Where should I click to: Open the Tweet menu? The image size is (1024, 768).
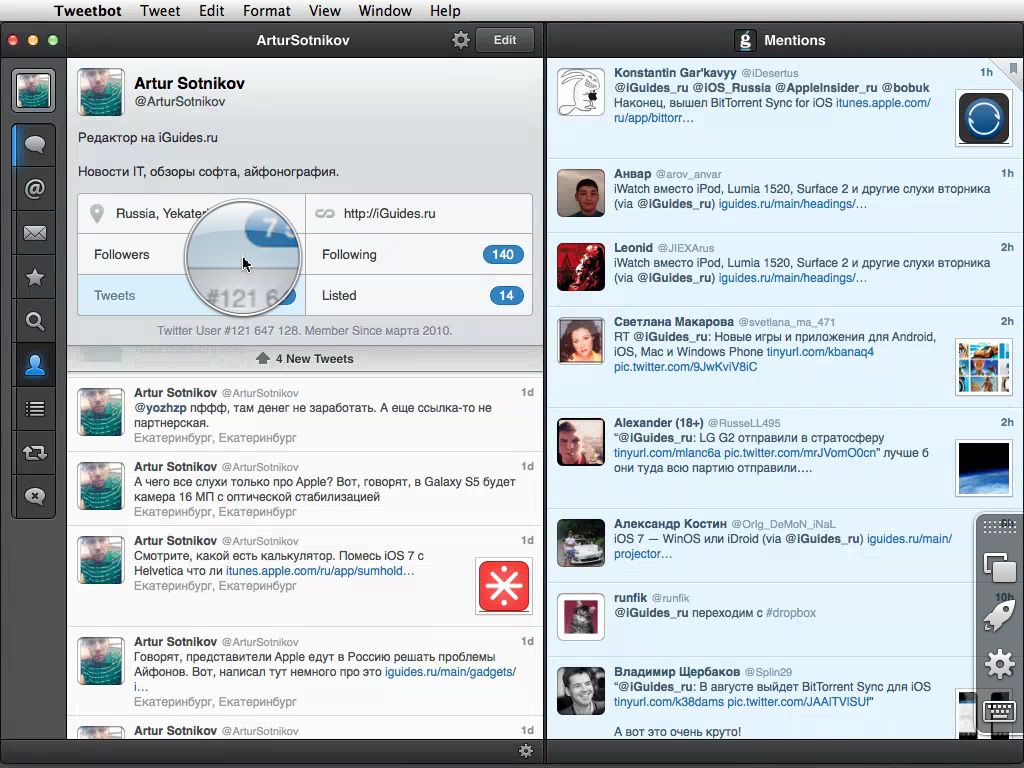[x=160, y=11]
